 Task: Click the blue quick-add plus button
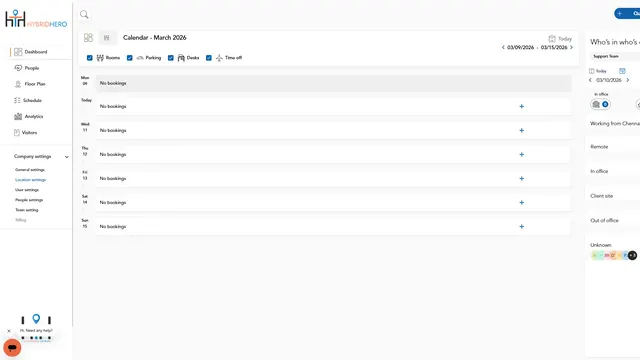coord(627,13)
